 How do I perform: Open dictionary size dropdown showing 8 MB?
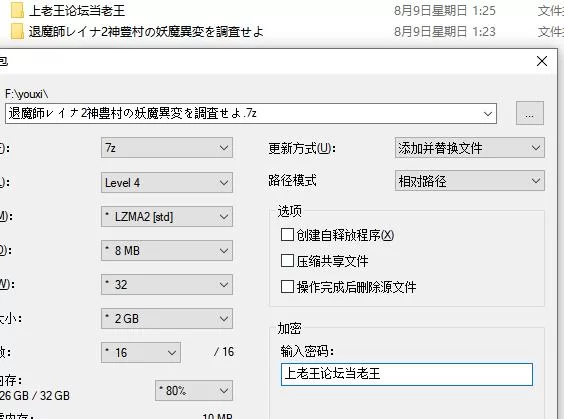coord(167,250)
